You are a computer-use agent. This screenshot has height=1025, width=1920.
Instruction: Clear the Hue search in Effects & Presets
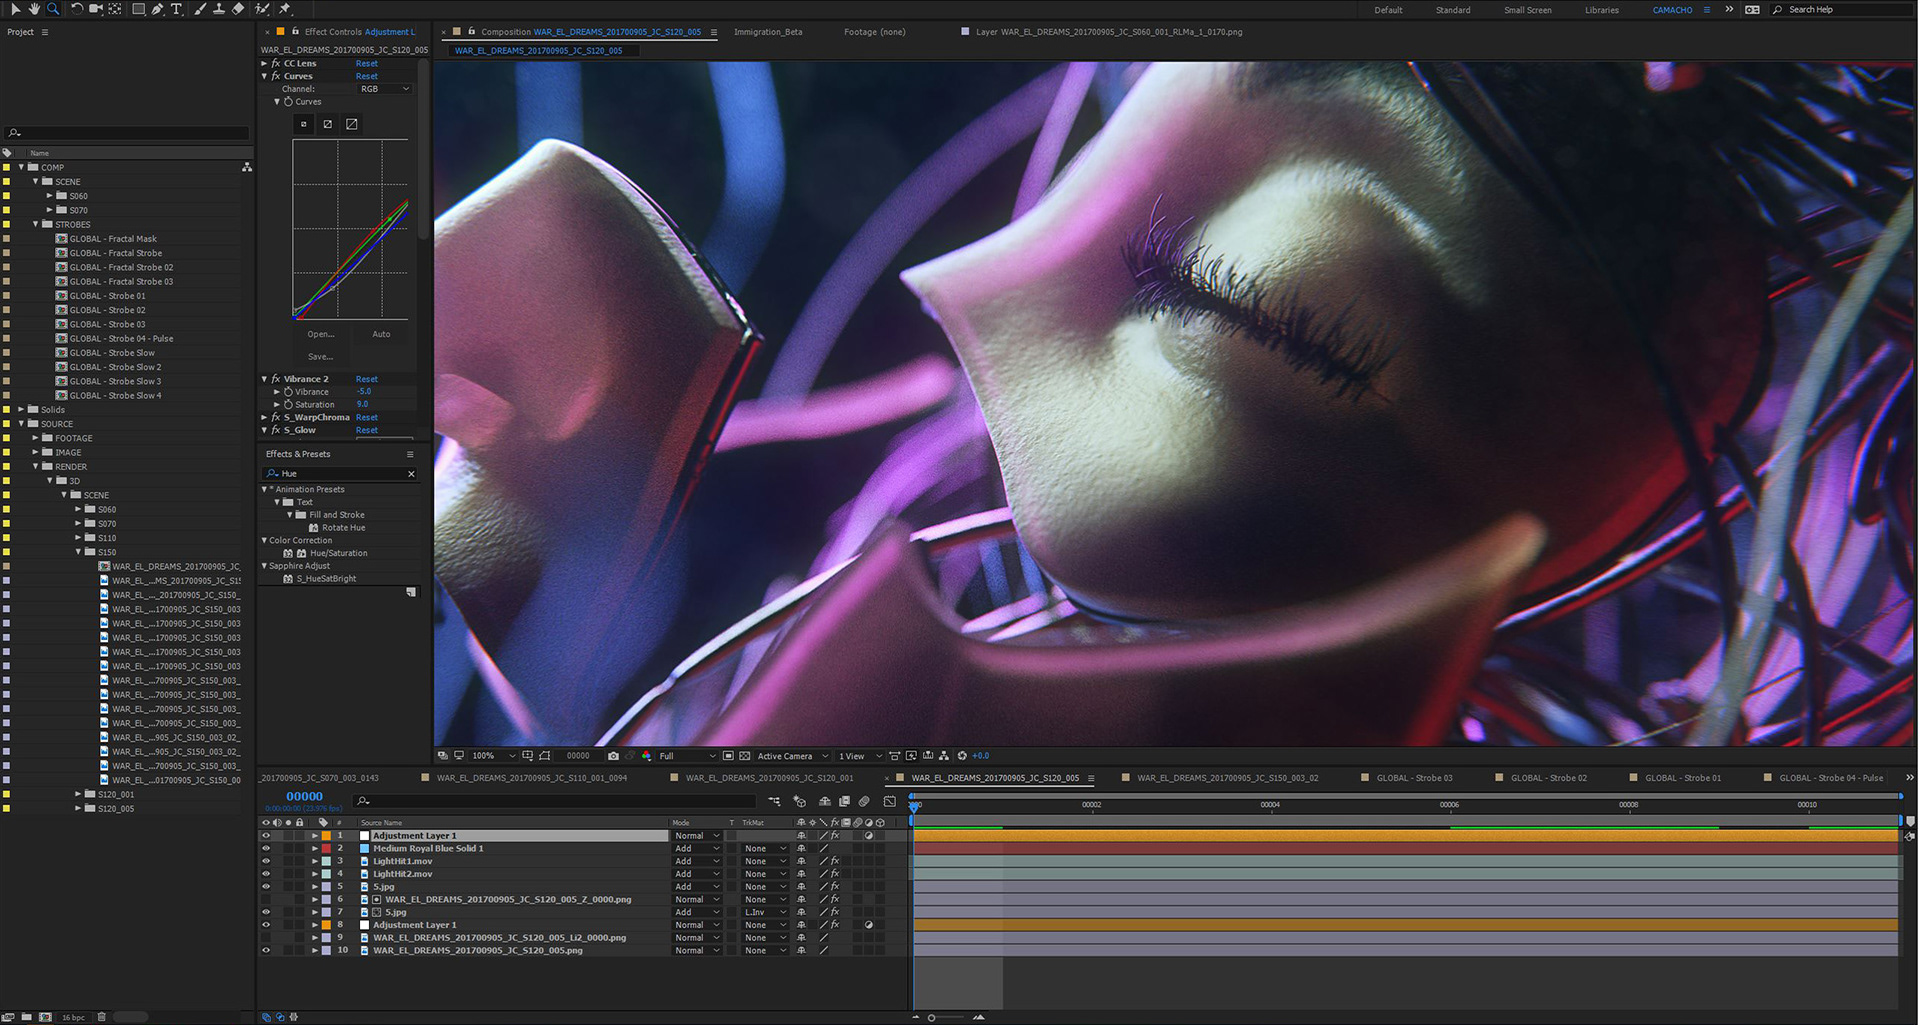(411, 474)
